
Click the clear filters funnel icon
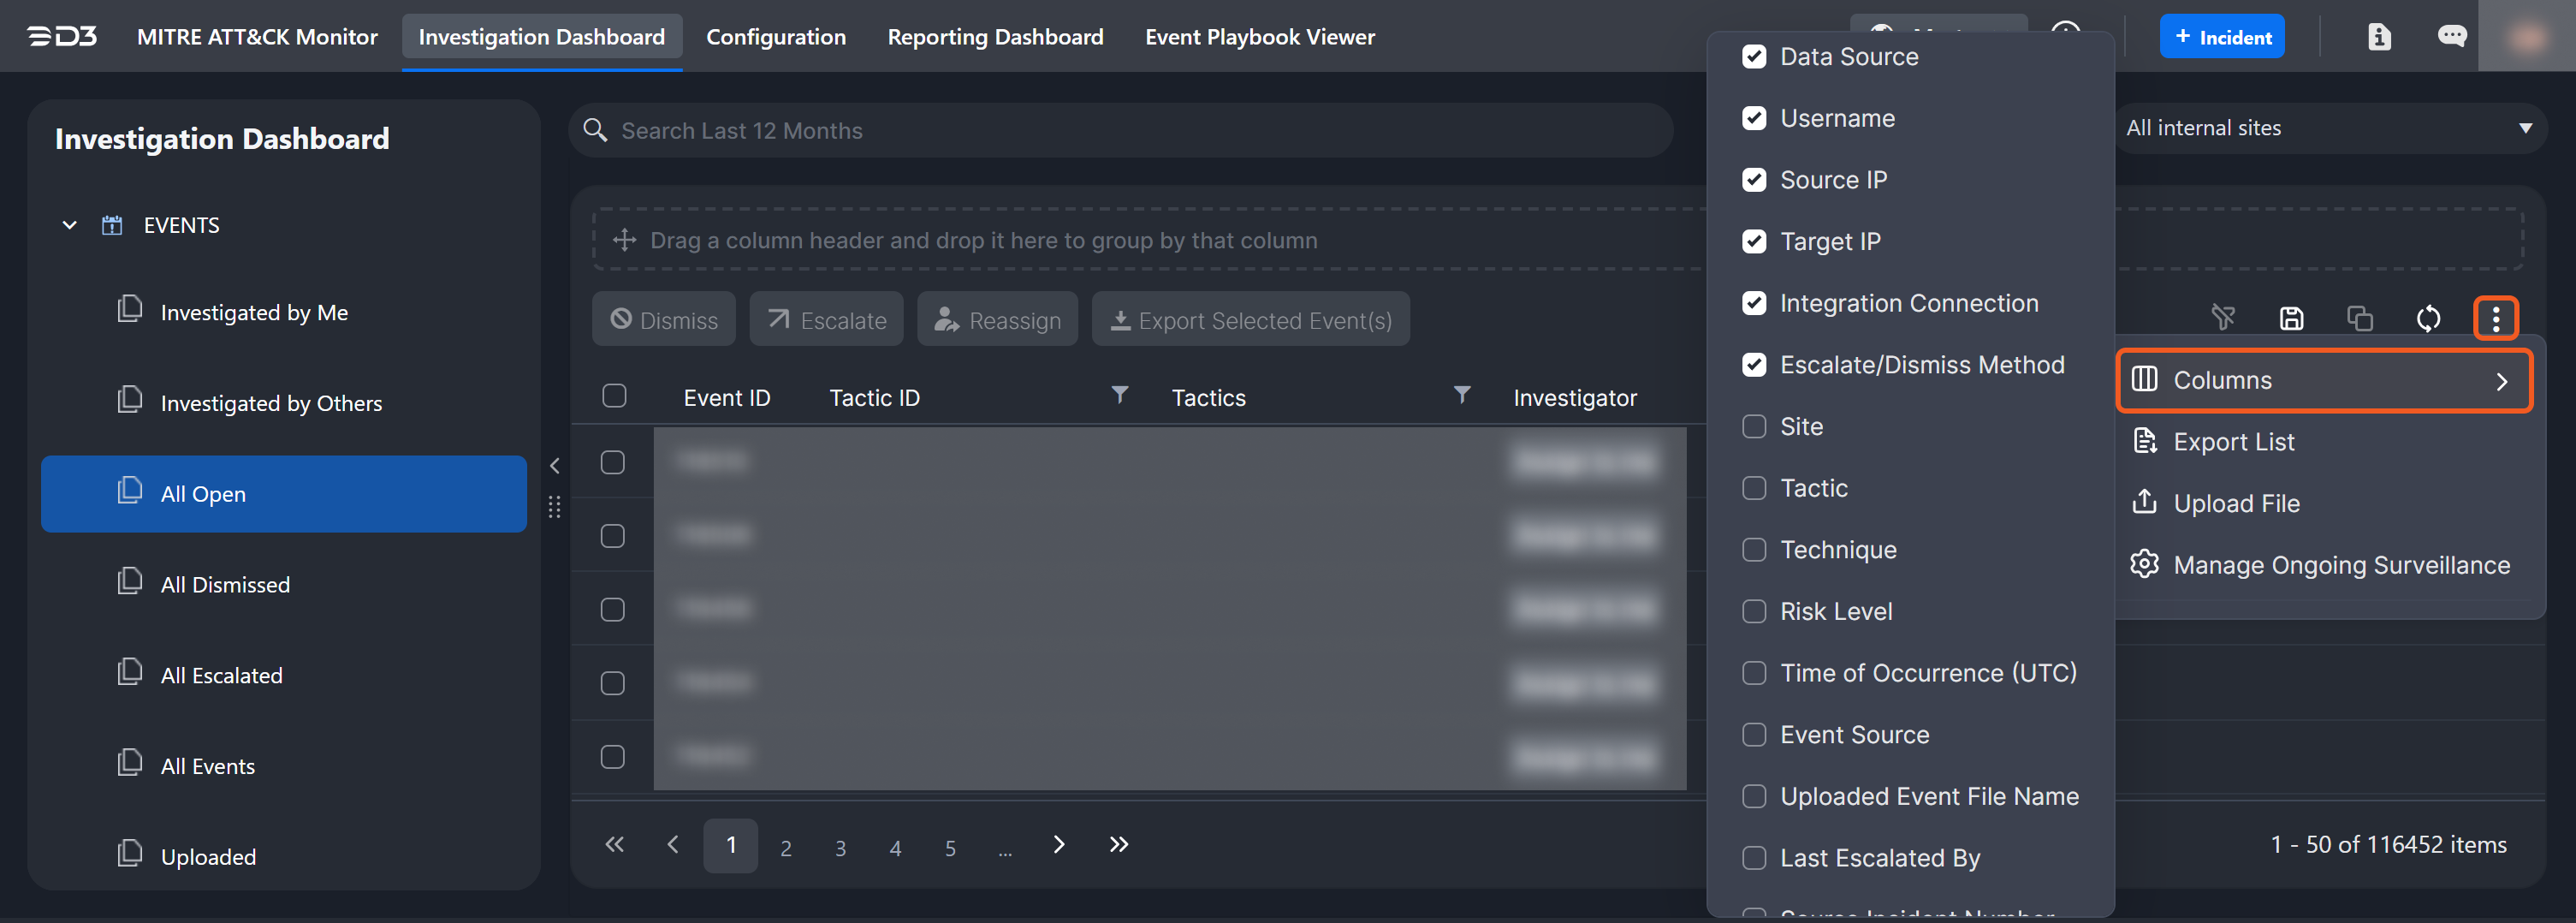pos(2223,318)
